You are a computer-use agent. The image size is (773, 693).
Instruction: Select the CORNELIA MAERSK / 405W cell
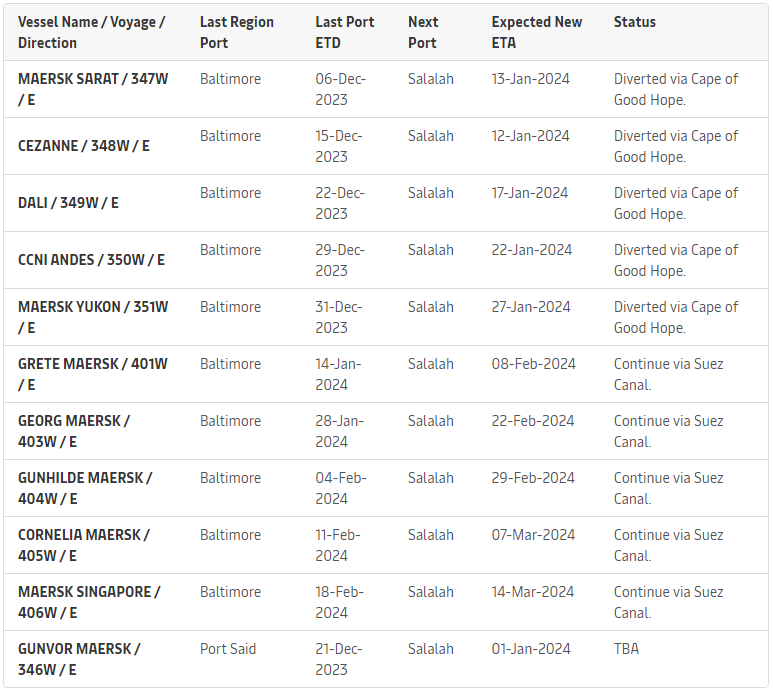84,545
